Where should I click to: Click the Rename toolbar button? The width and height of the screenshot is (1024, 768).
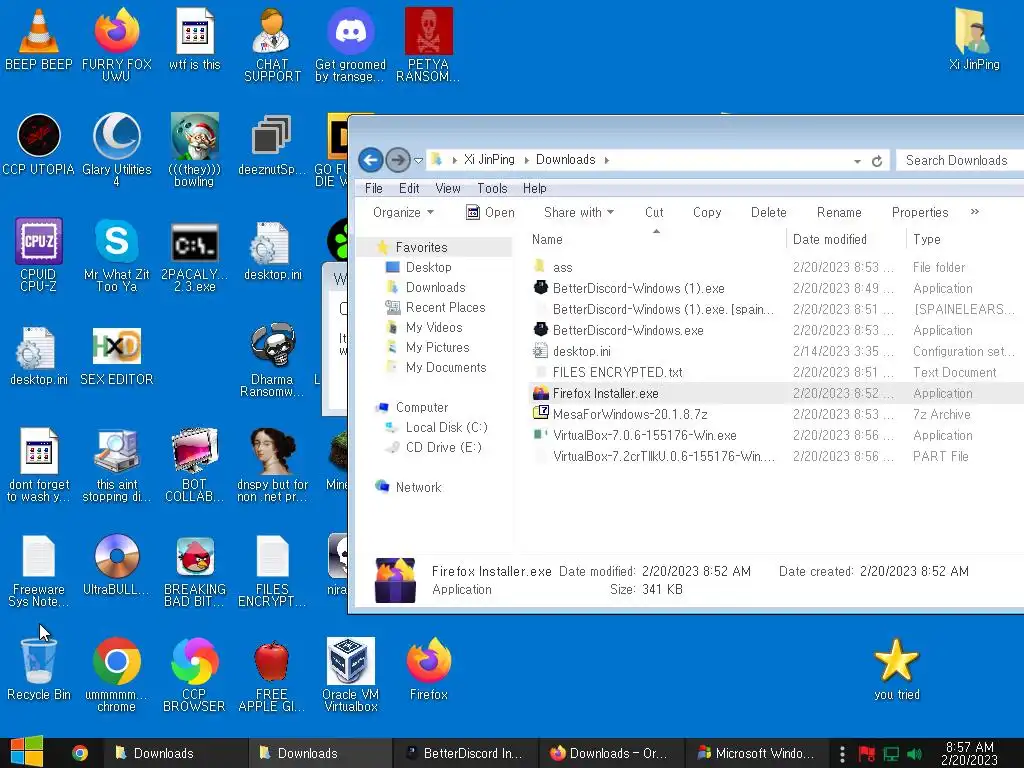[x=839, y=212]
